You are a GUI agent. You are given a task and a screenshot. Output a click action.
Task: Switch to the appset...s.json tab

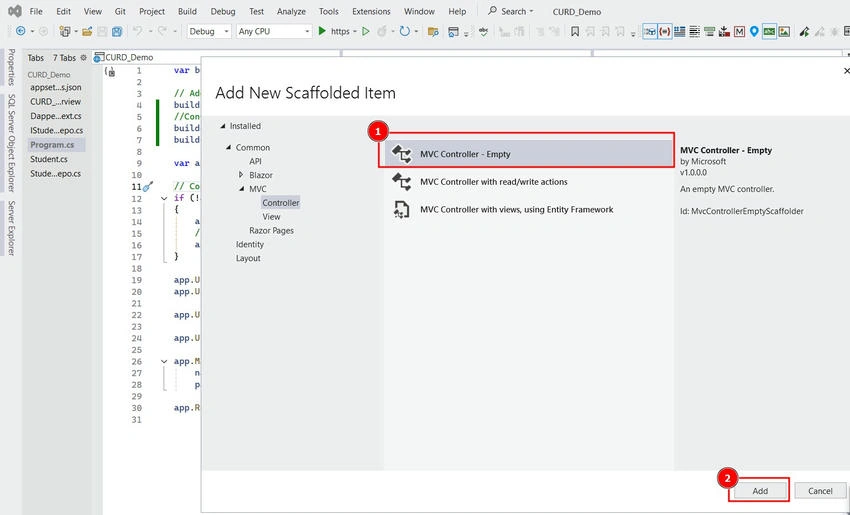coord(56,87)
